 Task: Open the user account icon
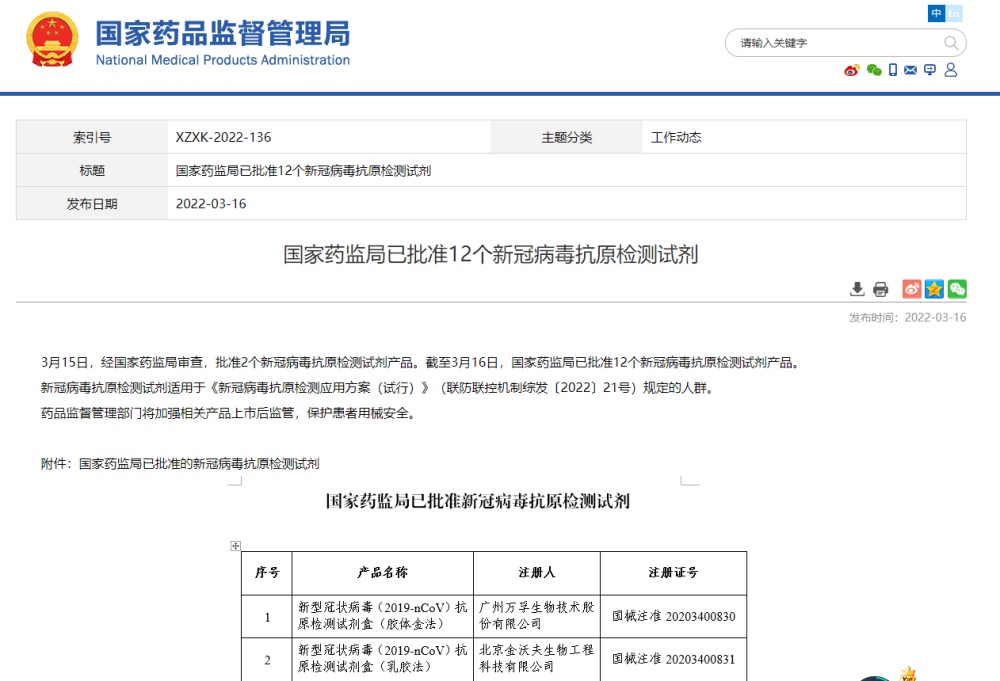(x=951, y=70)
